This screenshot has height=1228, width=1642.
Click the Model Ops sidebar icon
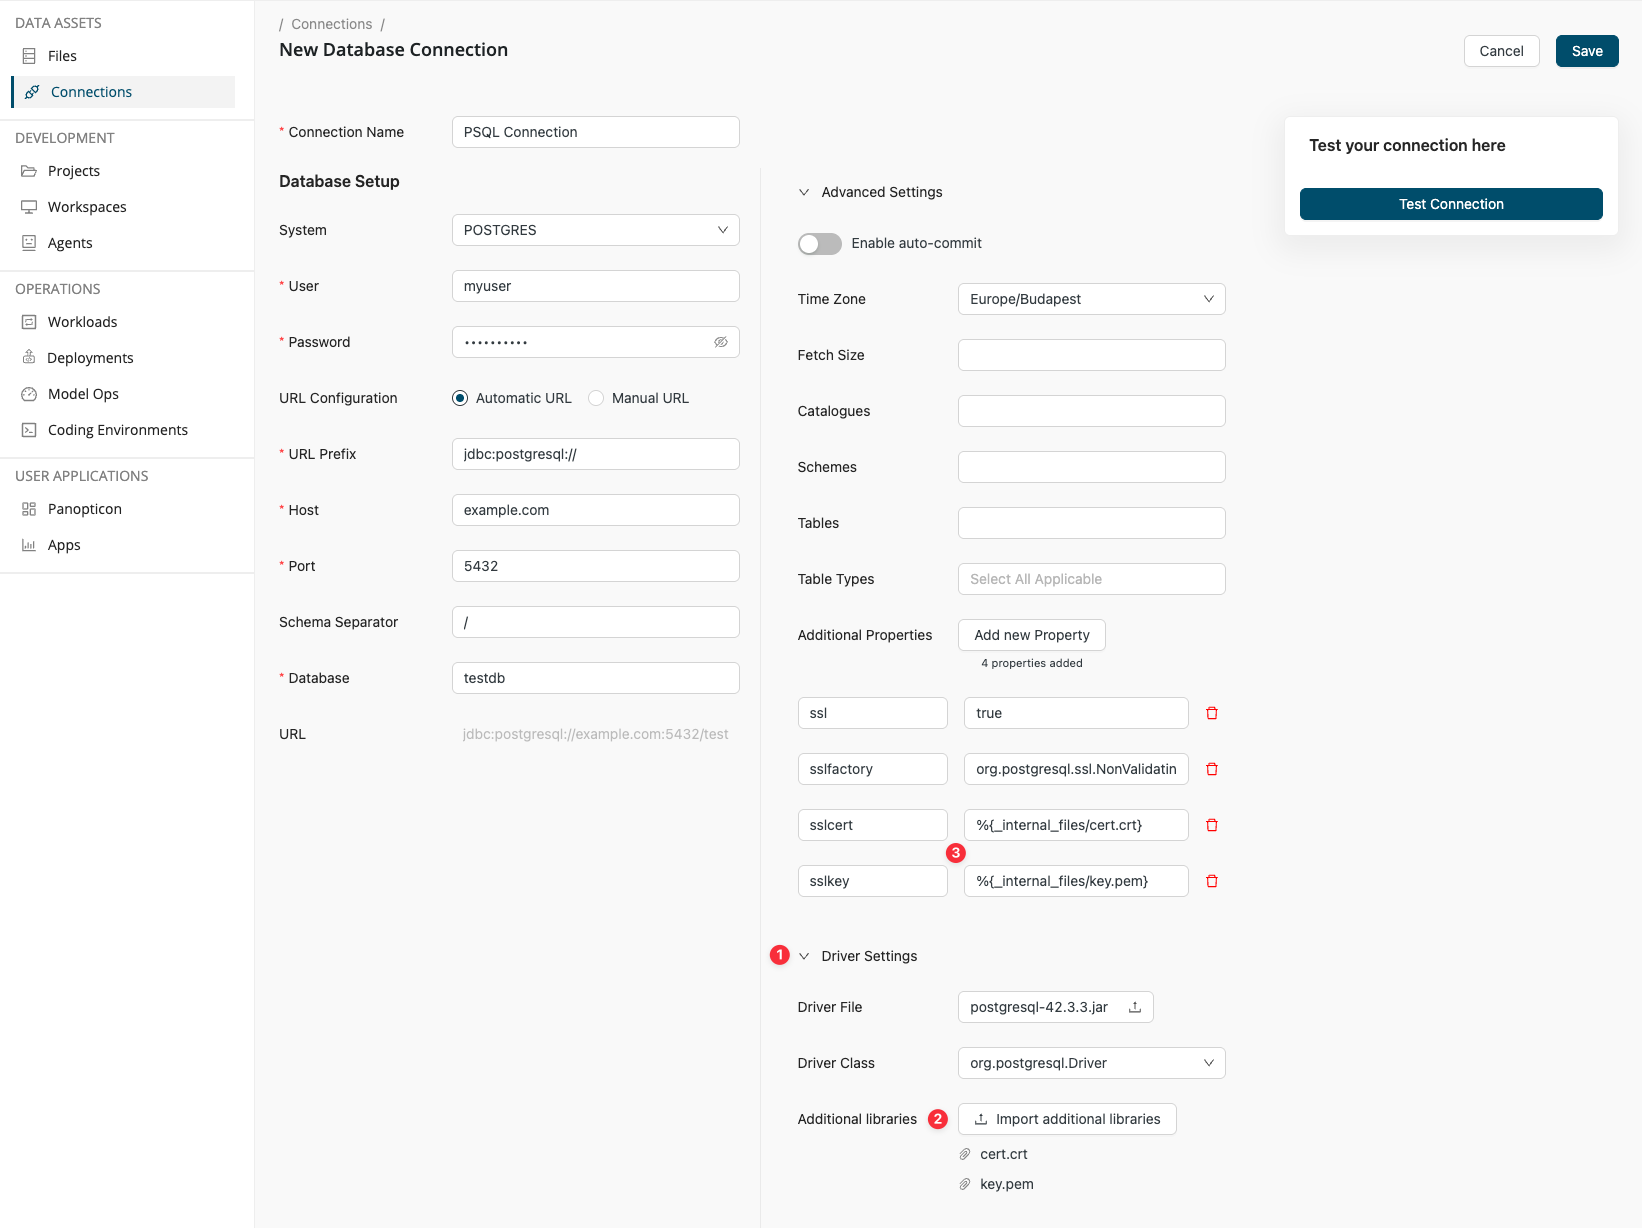(x=29, y=394)
